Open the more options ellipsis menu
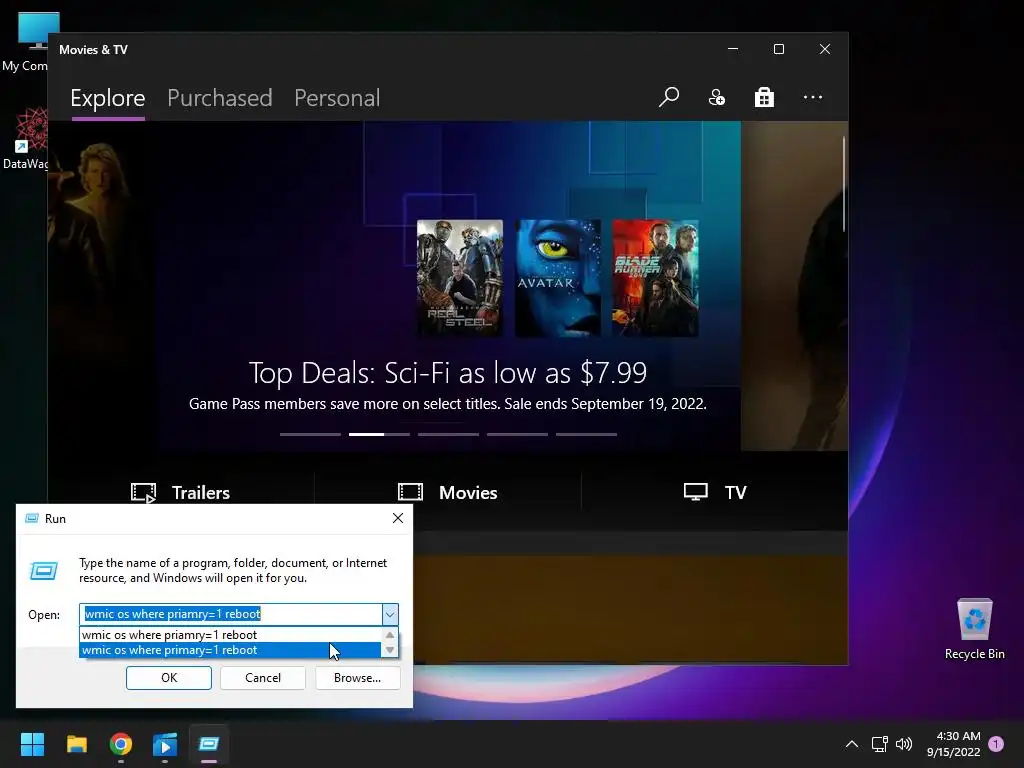 pyautogui.click(x=812, y=97)
